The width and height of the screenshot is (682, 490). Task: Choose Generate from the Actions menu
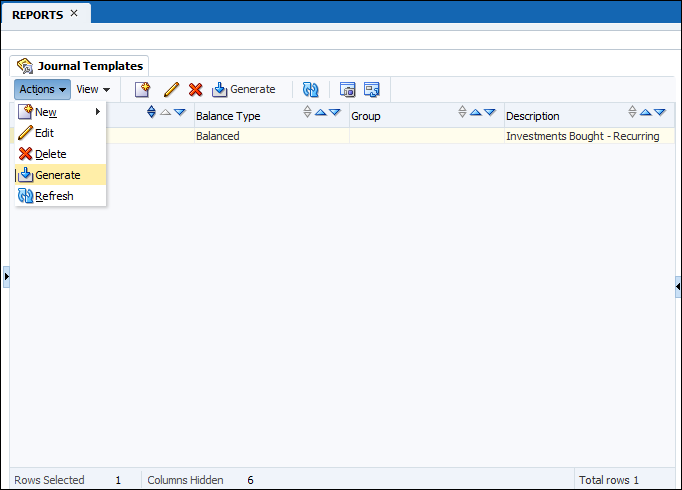click(60, 175)
